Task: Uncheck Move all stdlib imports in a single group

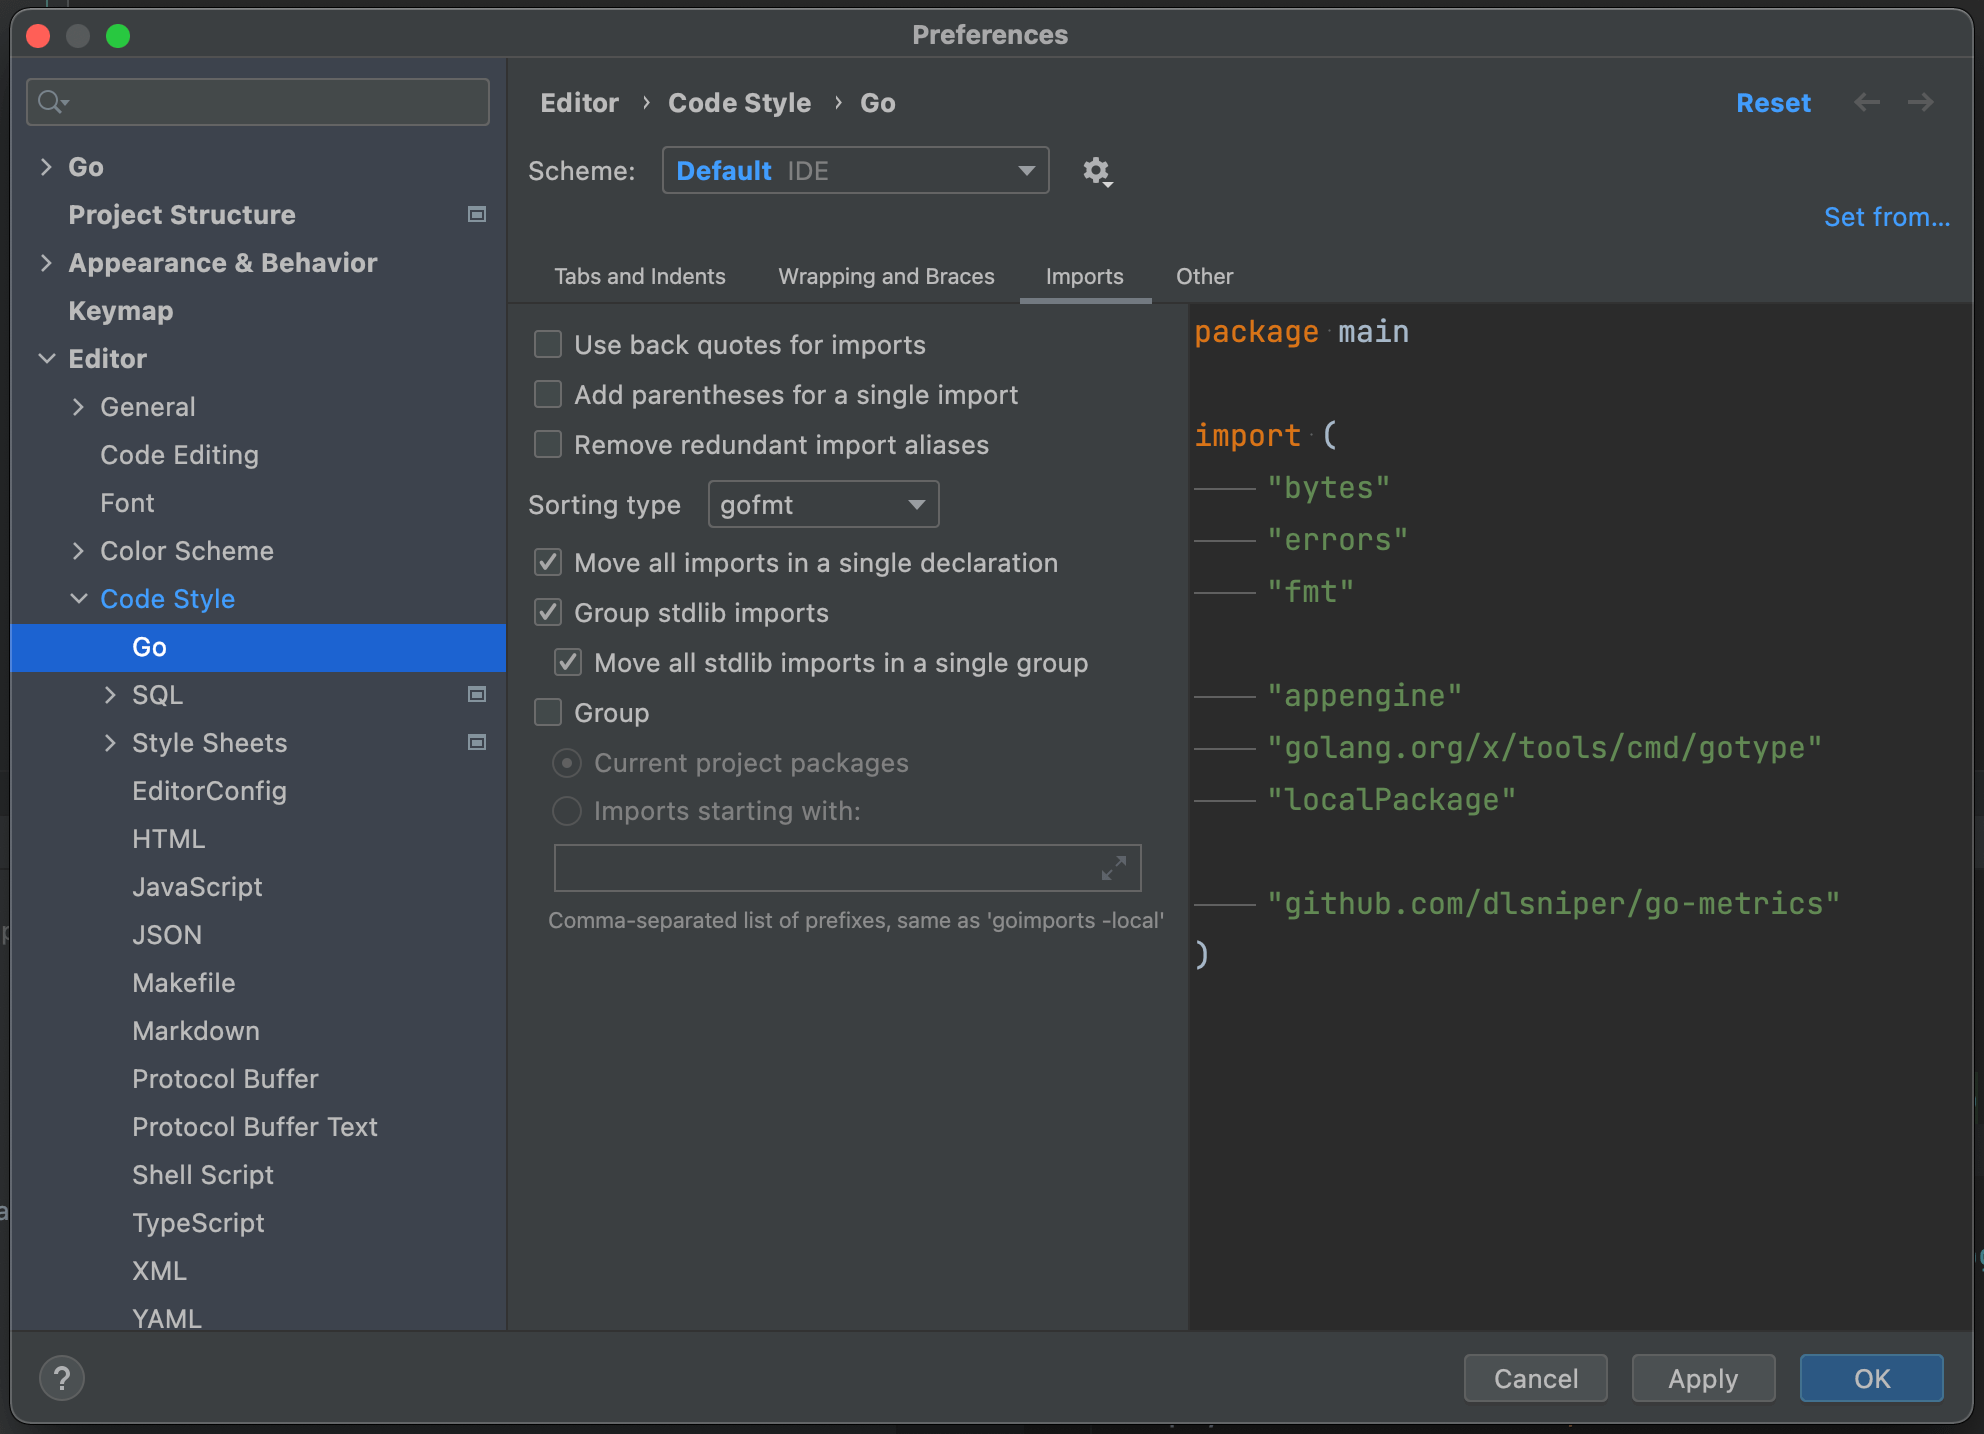Action: click(568, 662)
